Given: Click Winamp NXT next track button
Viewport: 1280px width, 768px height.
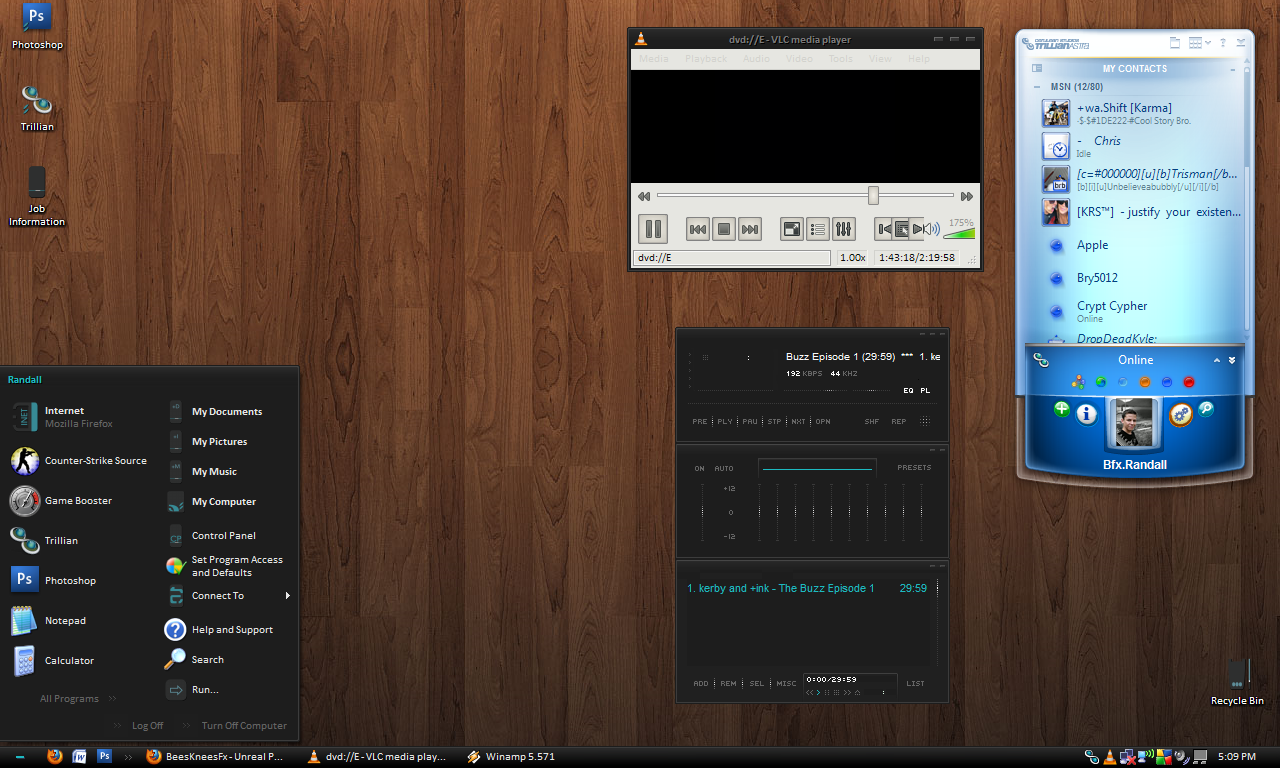Looking at the screenshot, I should point(799,421).
